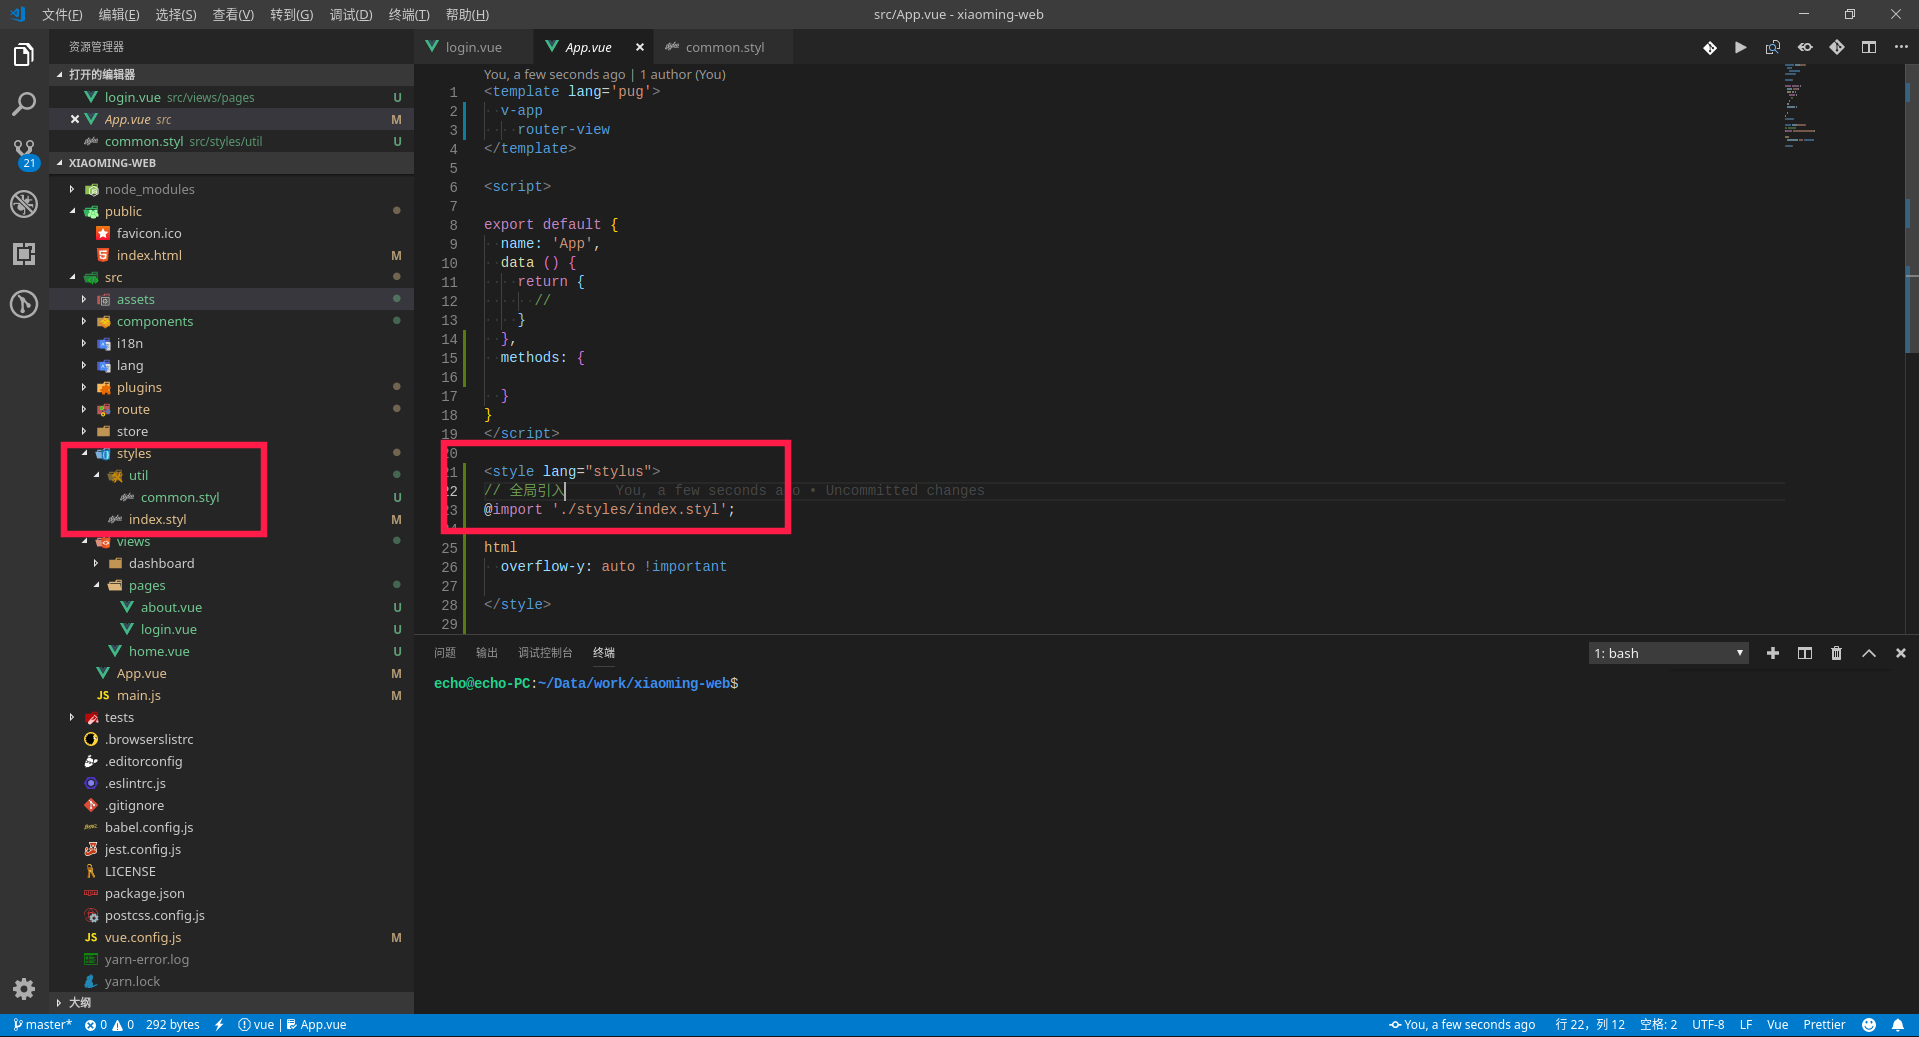Screen dimensions: 1919x1037
Task: Click the Vue language mode in status bar
Action: tap(1777, 1025)
